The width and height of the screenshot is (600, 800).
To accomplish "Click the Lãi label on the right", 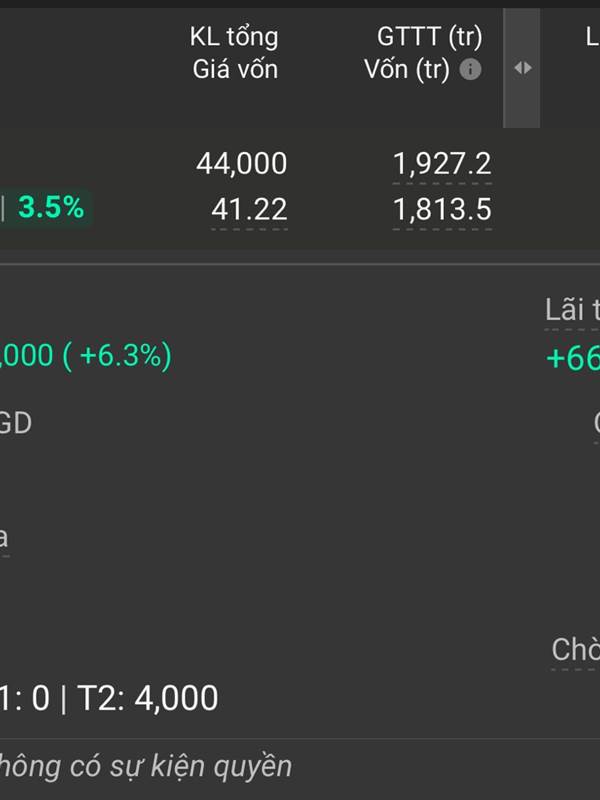I will [572, 310].
